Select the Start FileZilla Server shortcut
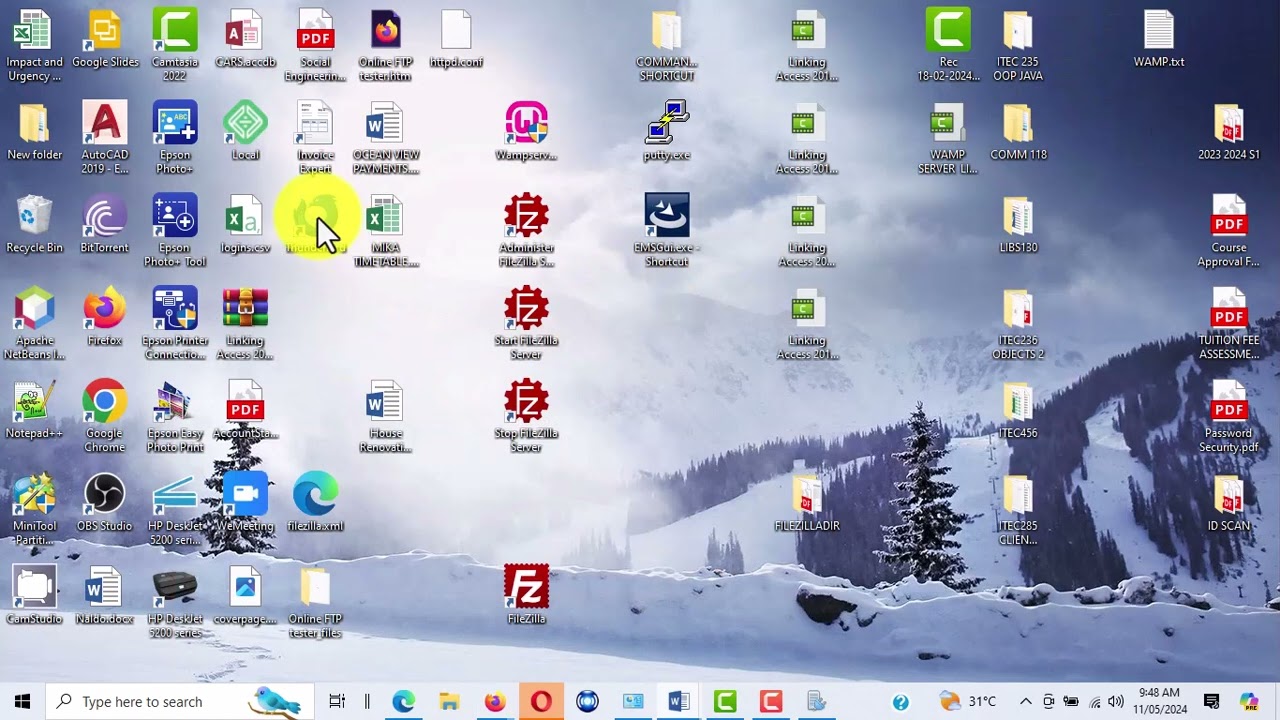The image size is (1280, 720). 526,325
